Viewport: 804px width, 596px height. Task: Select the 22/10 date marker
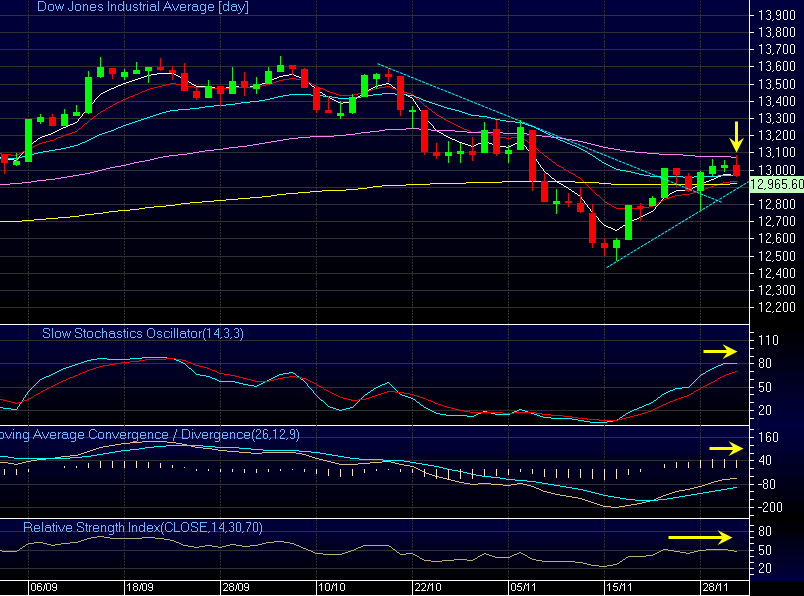point(428,588)
